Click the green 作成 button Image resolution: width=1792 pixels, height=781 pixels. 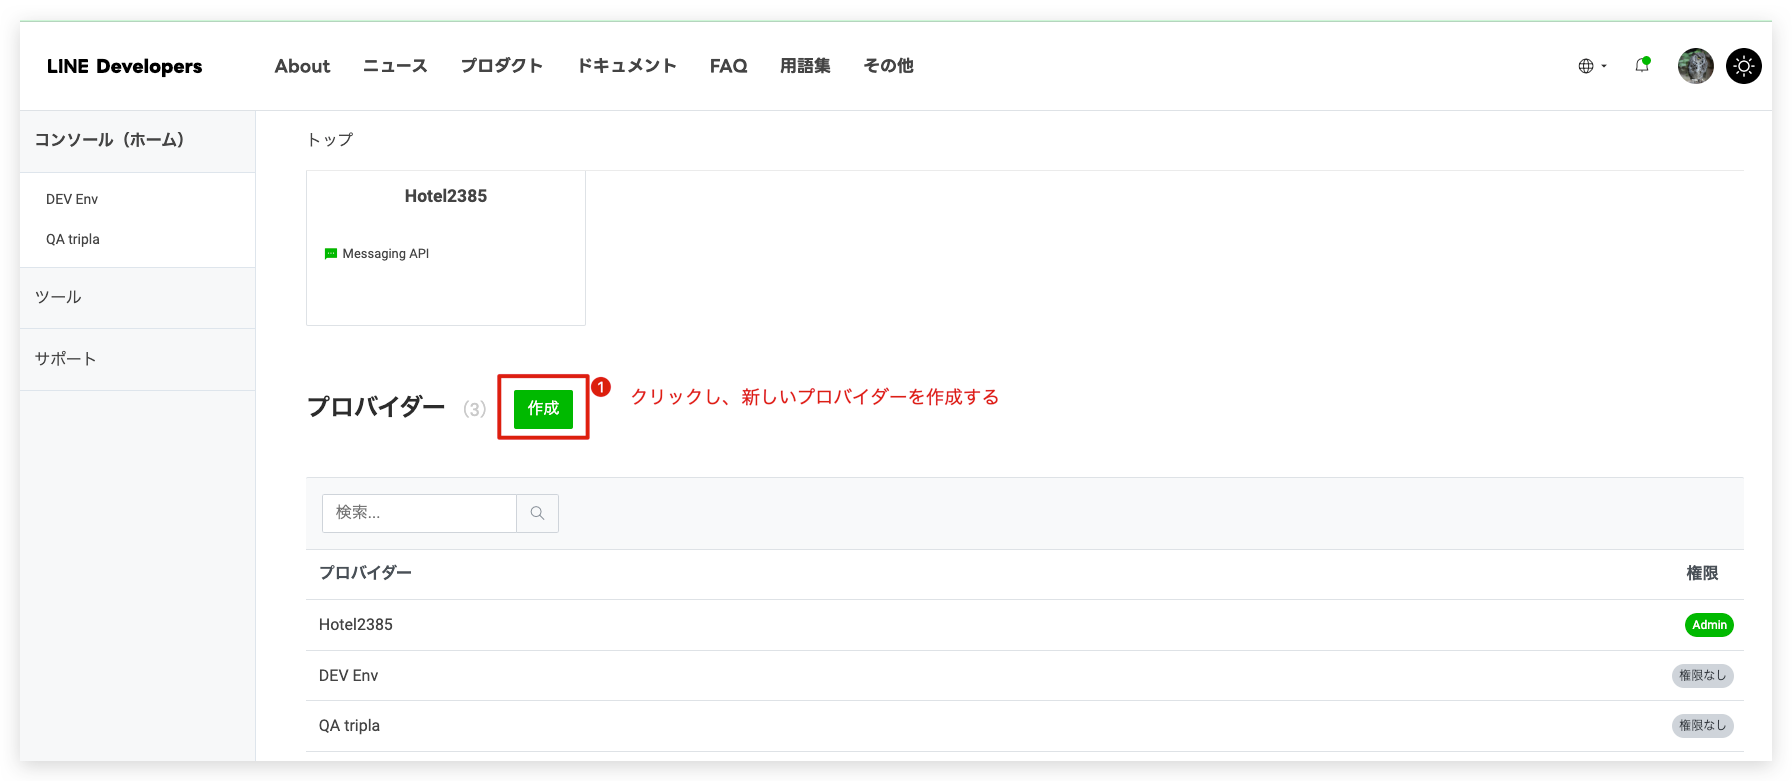pyautogui.click(x=544, y=408)
